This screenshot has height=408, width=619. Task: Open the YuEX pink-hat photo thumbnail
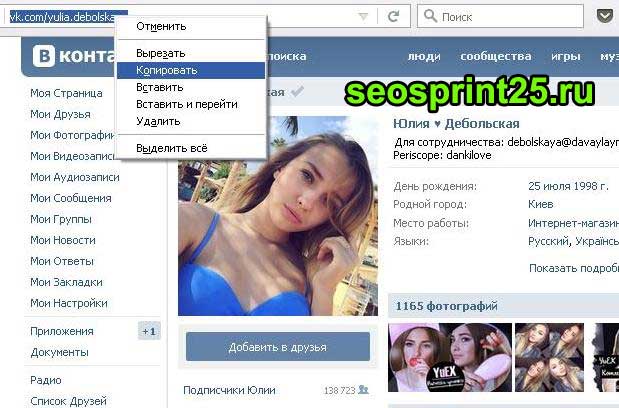point(450,357)
